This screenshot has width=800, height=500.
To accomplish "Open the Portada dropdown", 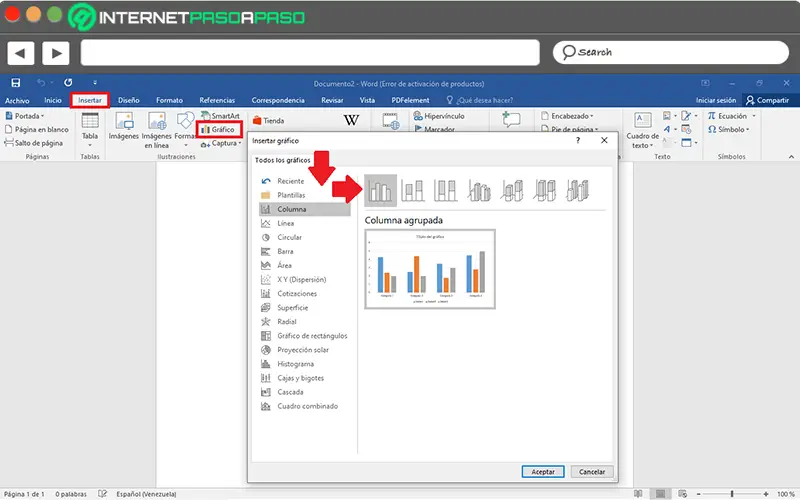I will click(x=24, y=116).
